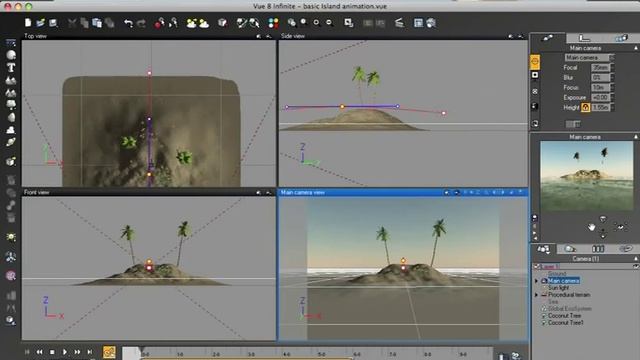640x360 pixels.
Task: Click the Exposure value stepper
Action: [612, 98]
